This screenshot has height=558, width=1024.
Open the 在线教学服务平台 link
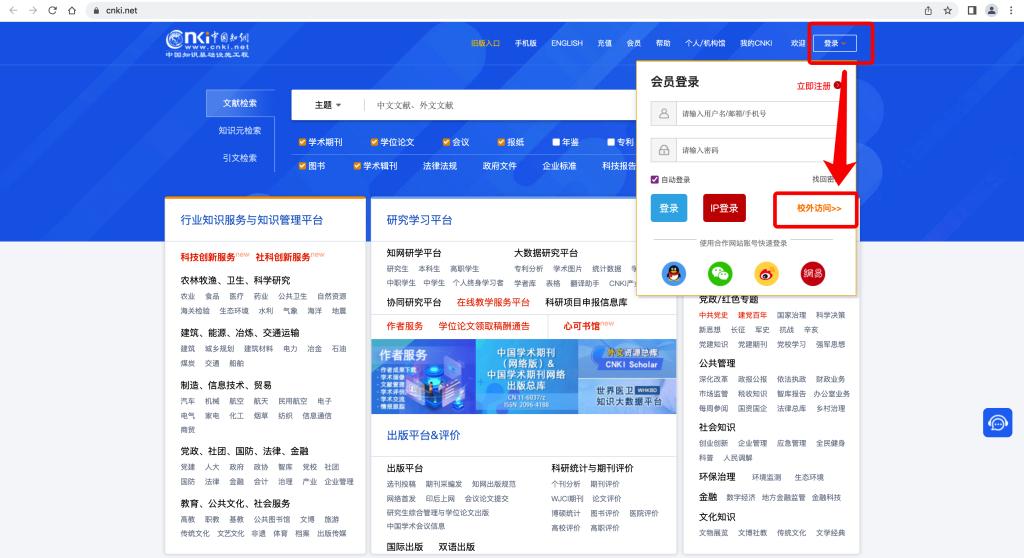click(493, 303)
